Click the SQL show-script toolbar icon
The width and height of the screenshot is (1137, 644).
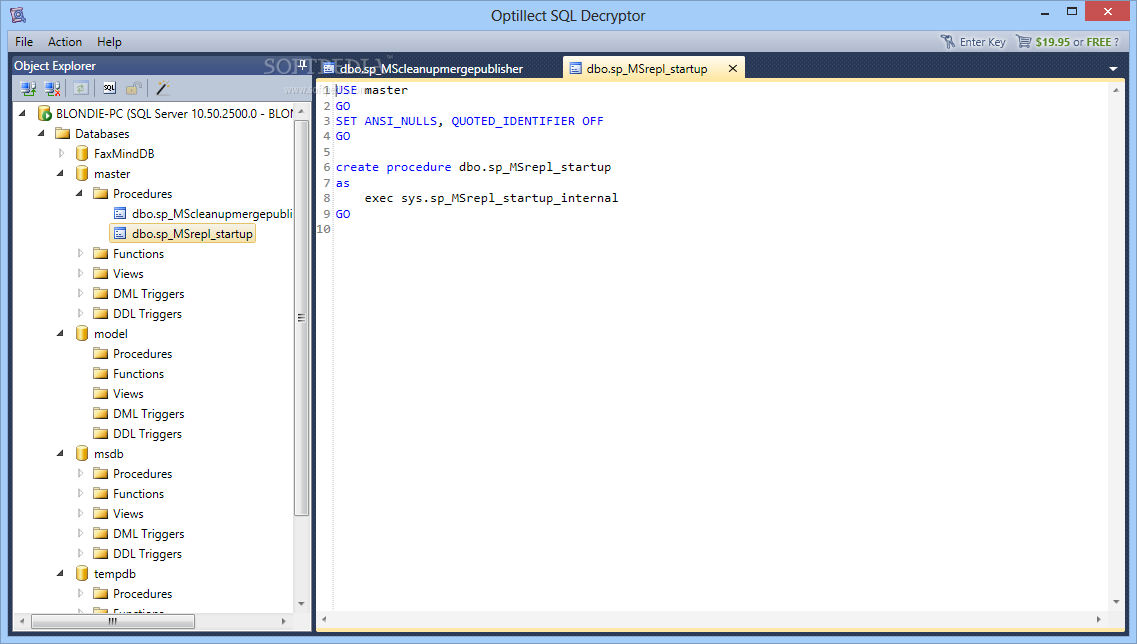tap(109, 88)
